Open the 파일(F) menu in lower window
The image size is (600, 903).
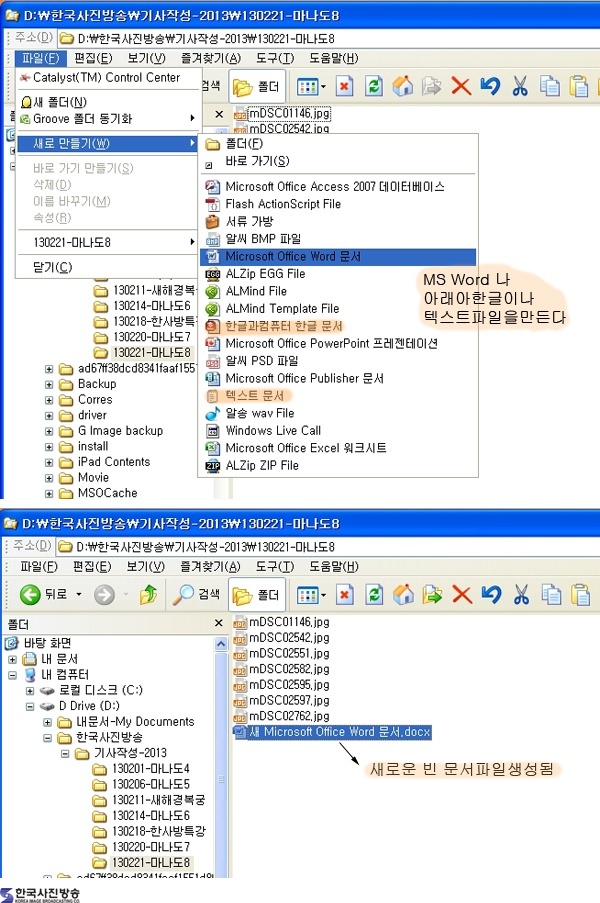[x=39, y=567]
